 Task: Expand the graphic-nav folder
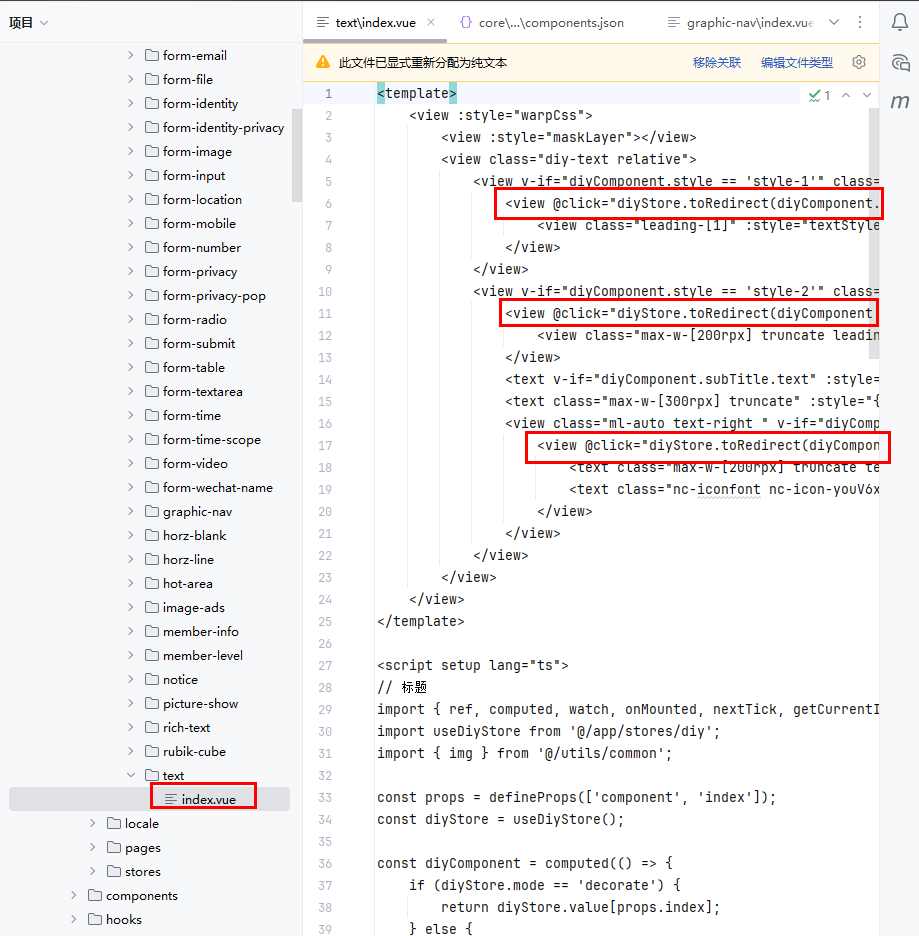coord(131,511)
